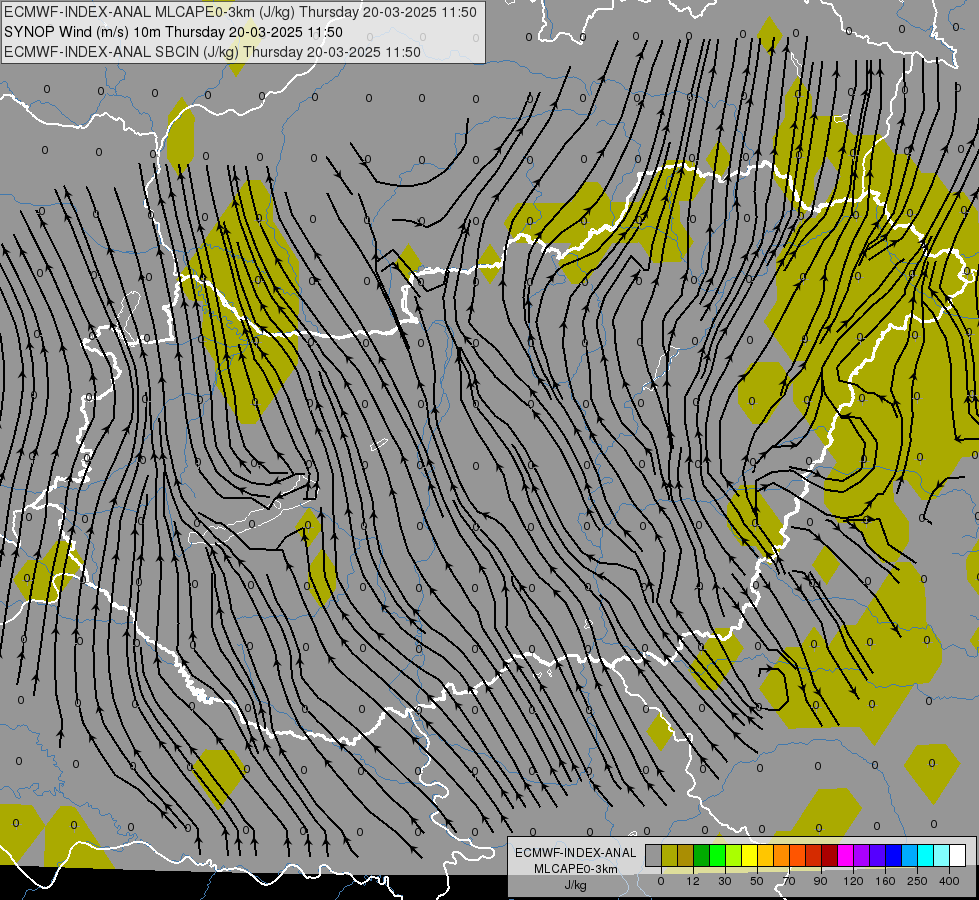Screen dimensions: 979x900
Task: Select the bright cyan legend swatch
Action: (x=926, y=855)
